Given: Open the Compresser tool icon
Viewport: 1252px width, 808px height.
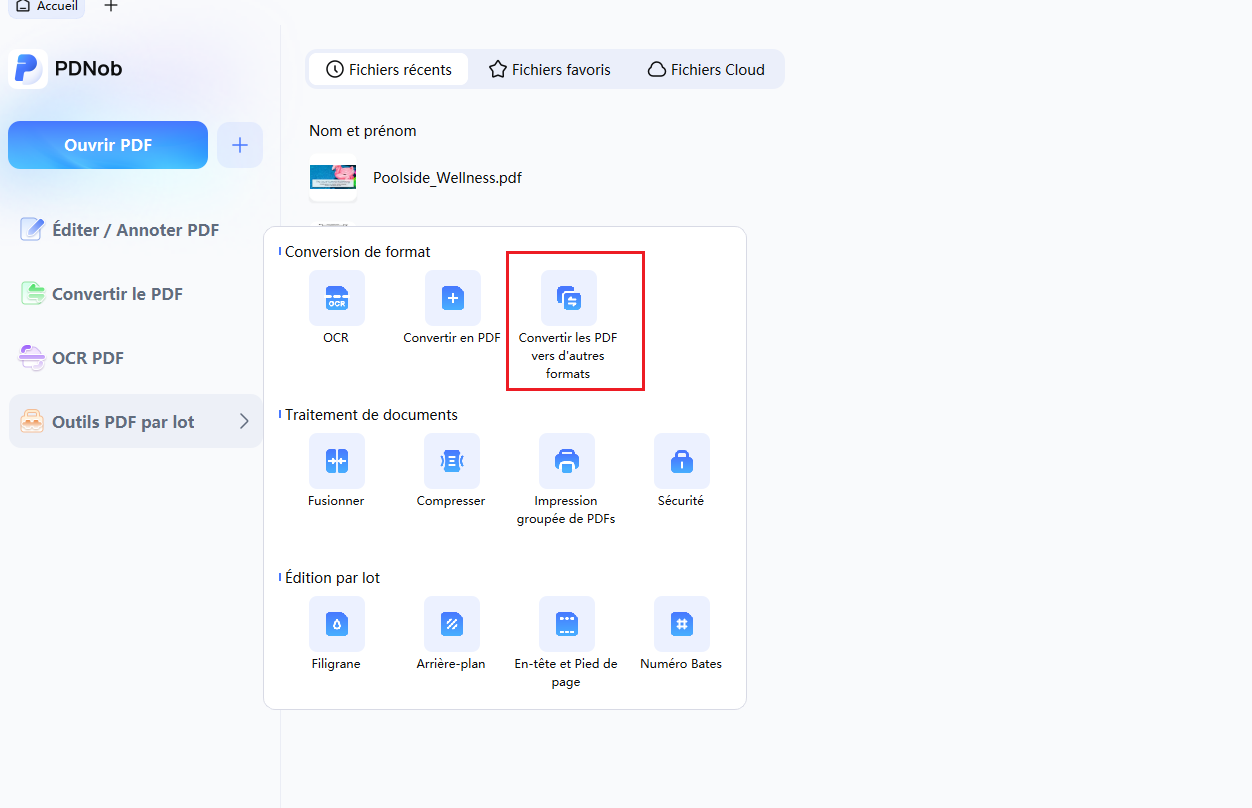Looking at the screenshot, I should (452, 461).
